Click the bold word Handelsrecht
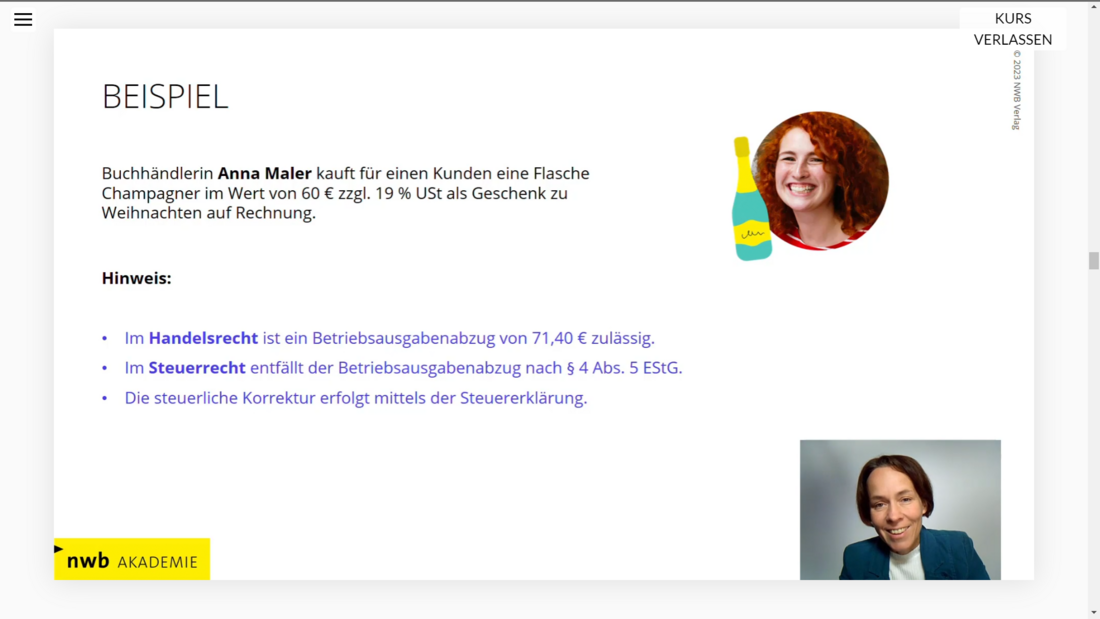The image size is (1100, 619). pyautogui.click(x=203, y=338)
